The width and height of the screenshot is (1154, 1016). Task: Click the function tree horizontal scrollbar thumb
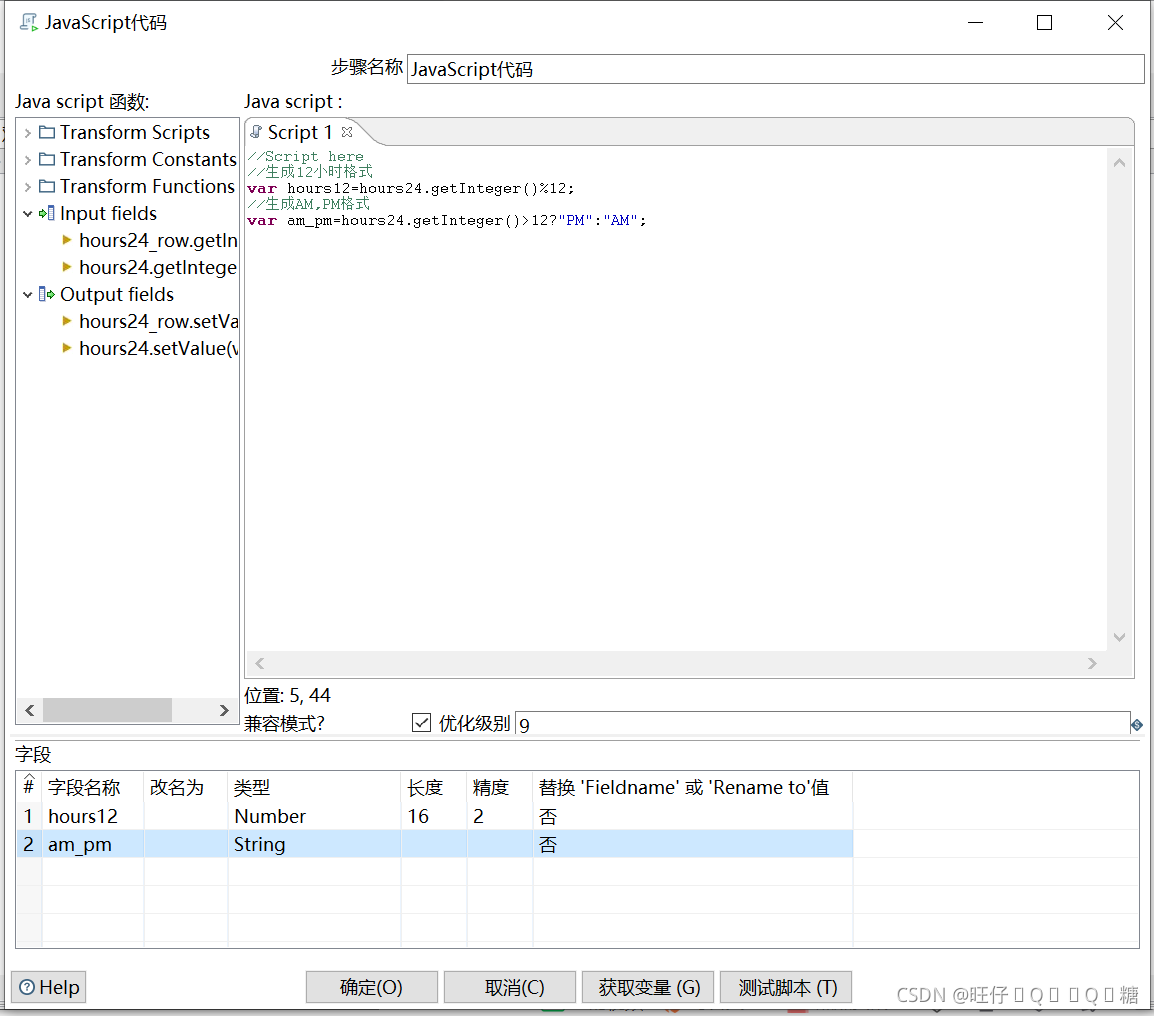pos(107,710)
